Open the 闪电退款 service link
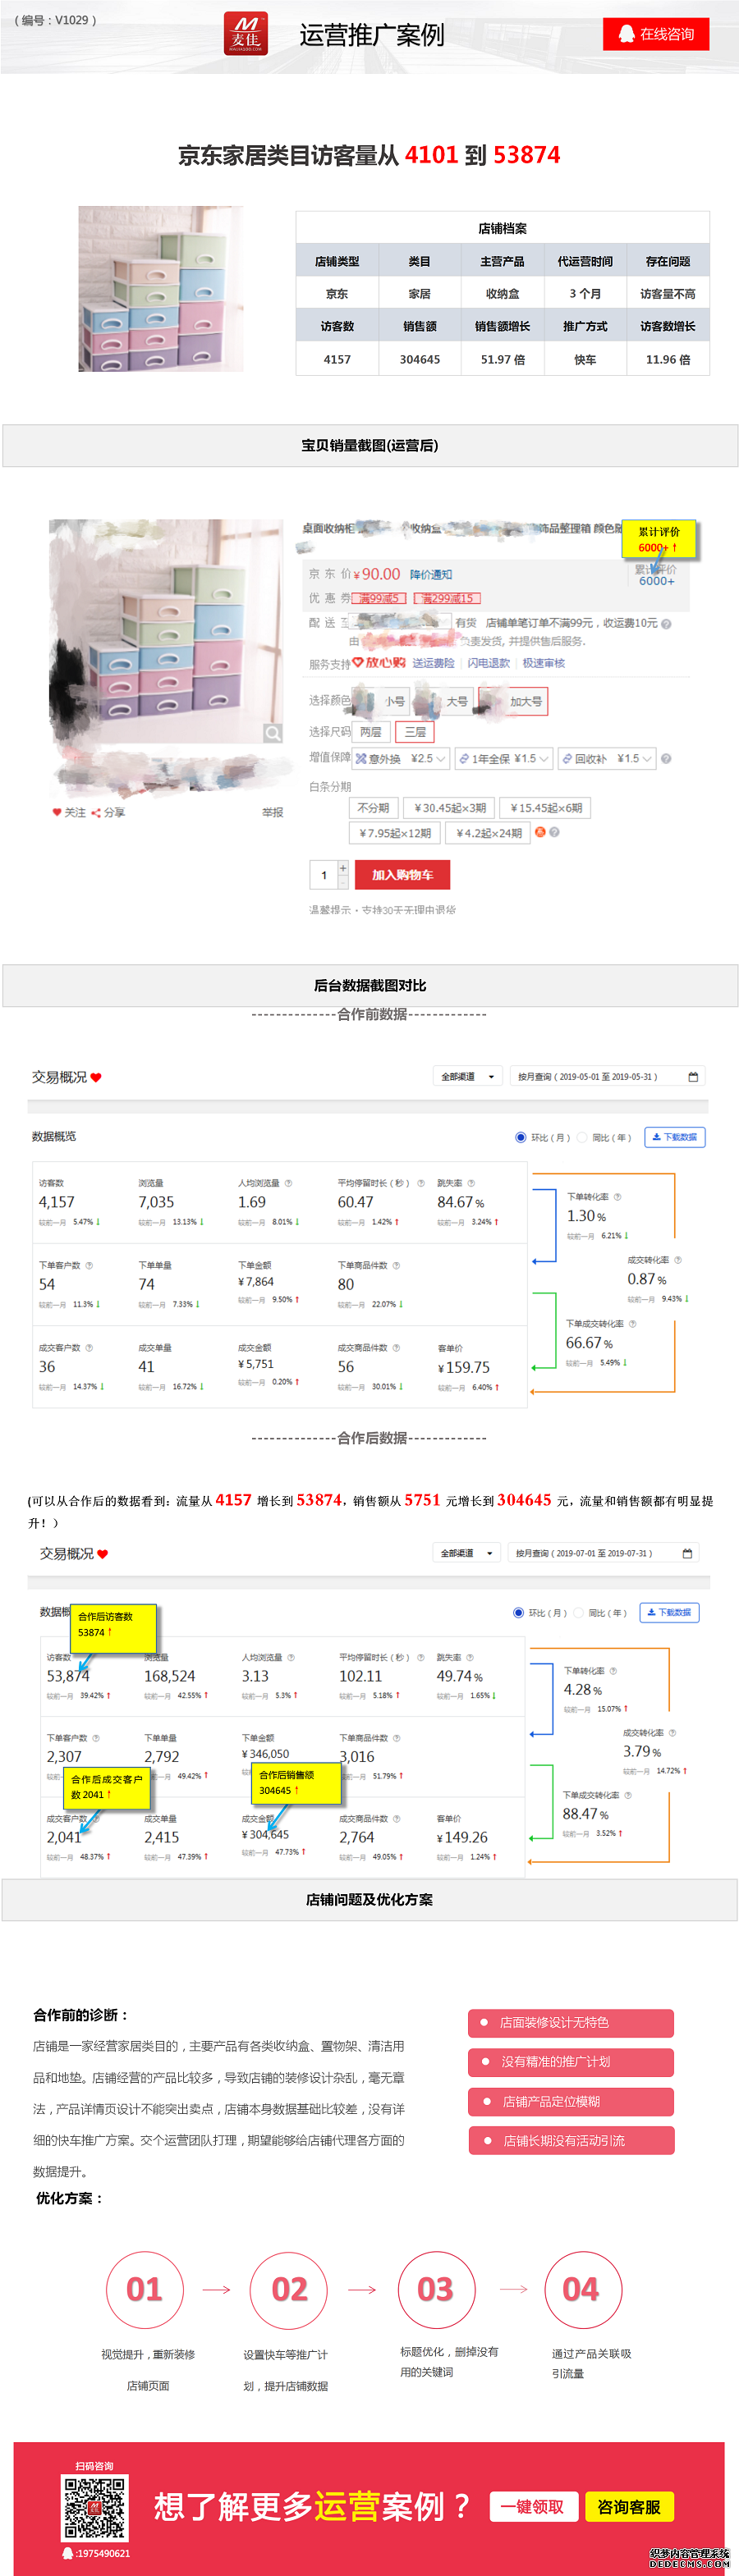This screenshot has height=2576, width=739. [x=489, y=662]
